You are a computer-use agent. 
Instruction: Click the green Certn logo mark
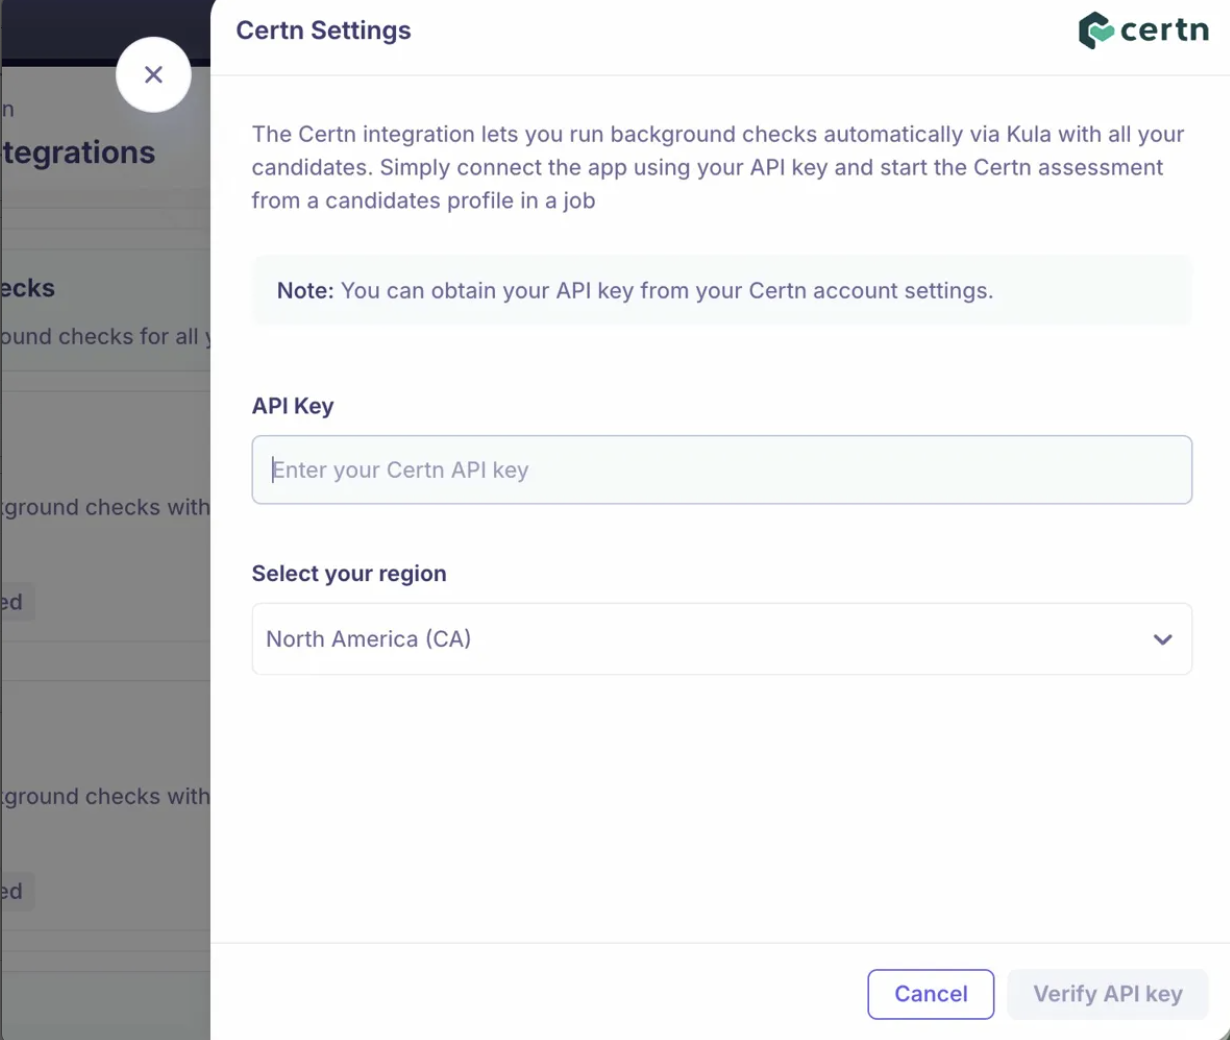(x=1095, y=30)
